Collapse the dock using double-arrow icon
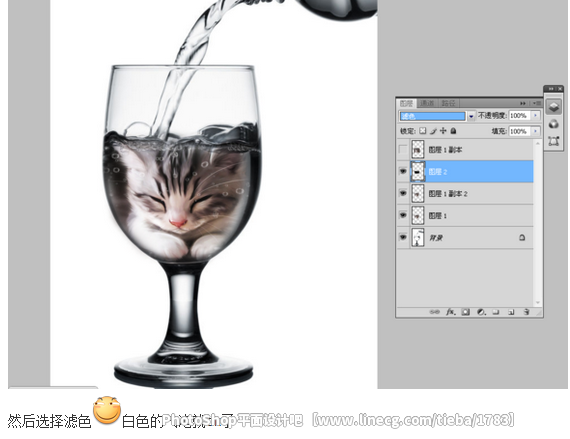This screenshot has width=570, height=439. (551, 88)
